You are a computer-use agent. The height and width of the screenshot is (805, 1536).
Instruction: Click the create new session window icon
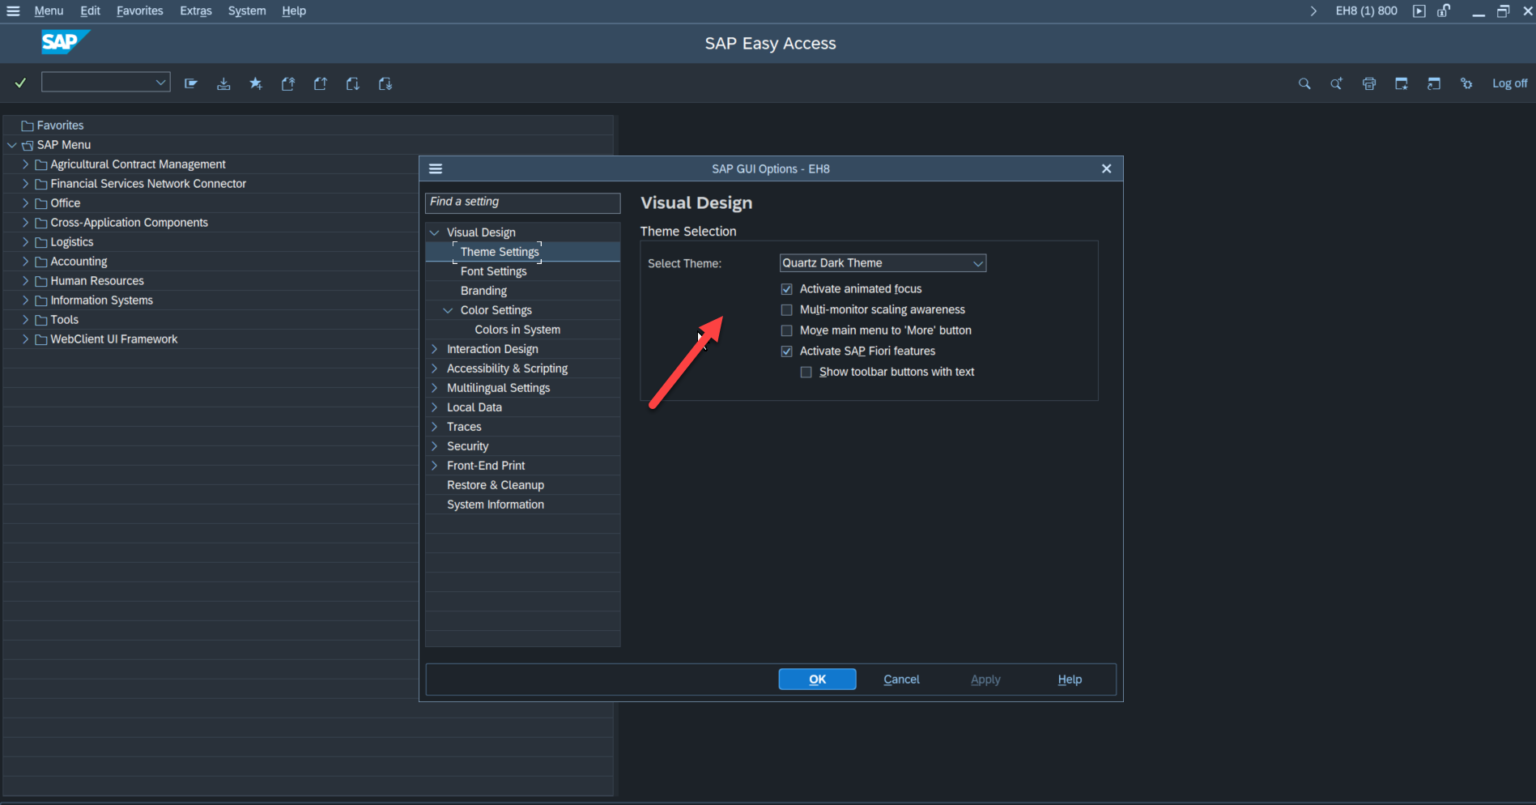[1401, 84]
